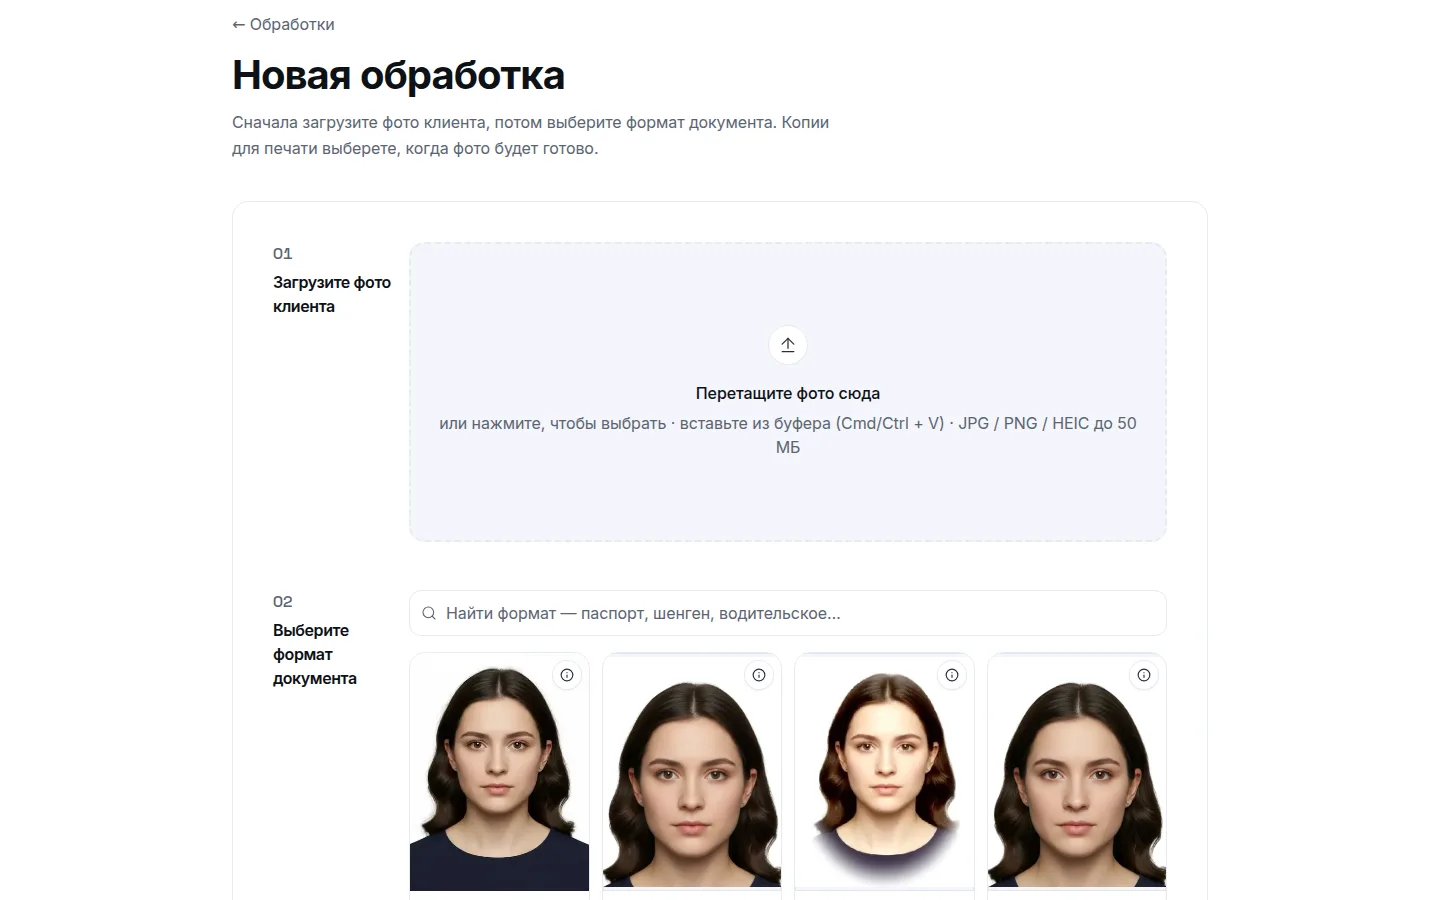Click the 02 step number
The height and width of the screenshot is (900, 1440).
283,601
